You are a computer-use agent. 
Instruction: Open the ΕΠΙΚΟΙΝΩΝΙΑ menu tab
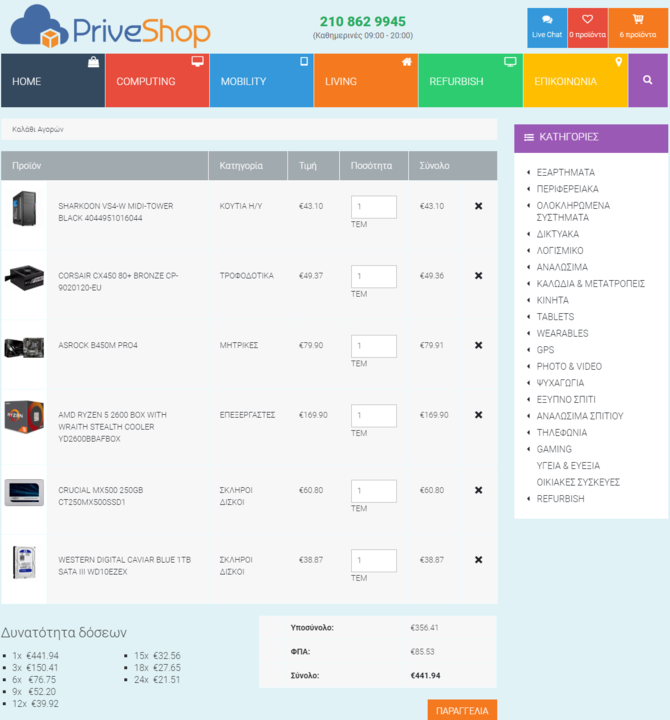pyautogui.click(x=575, y=80)
